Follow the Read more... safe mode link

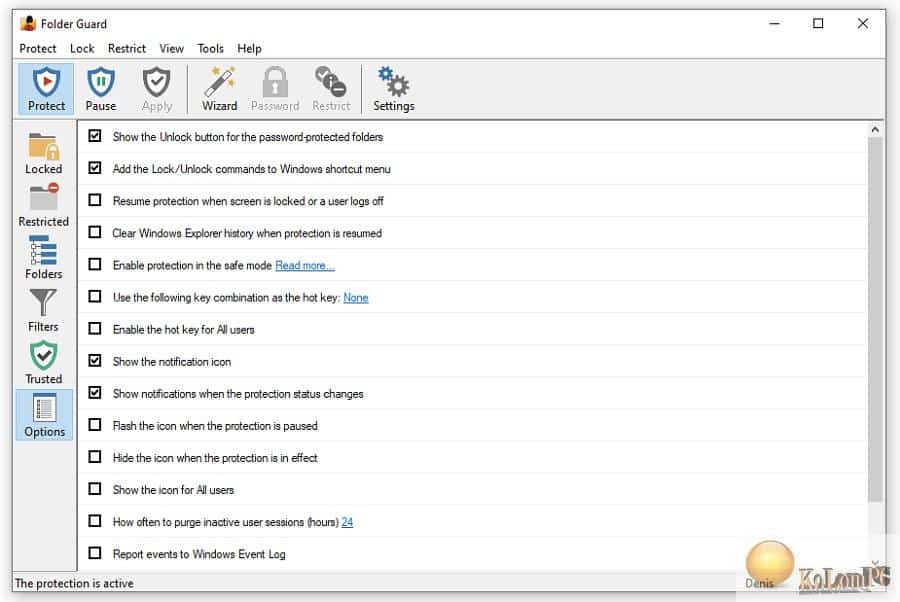[x=305, y=266]
